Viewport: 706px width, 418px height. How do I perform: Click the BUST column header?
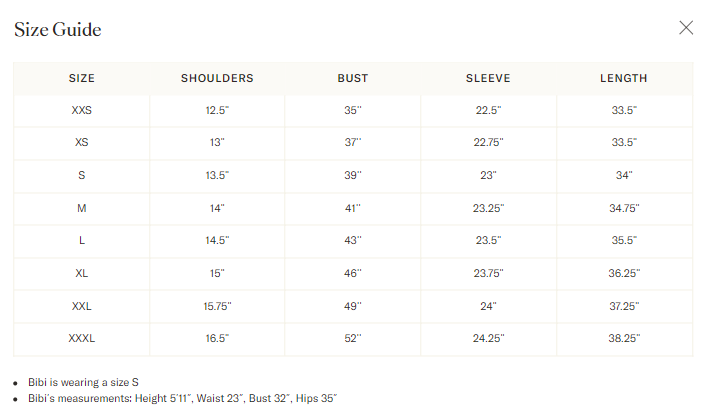click(352, 78)
